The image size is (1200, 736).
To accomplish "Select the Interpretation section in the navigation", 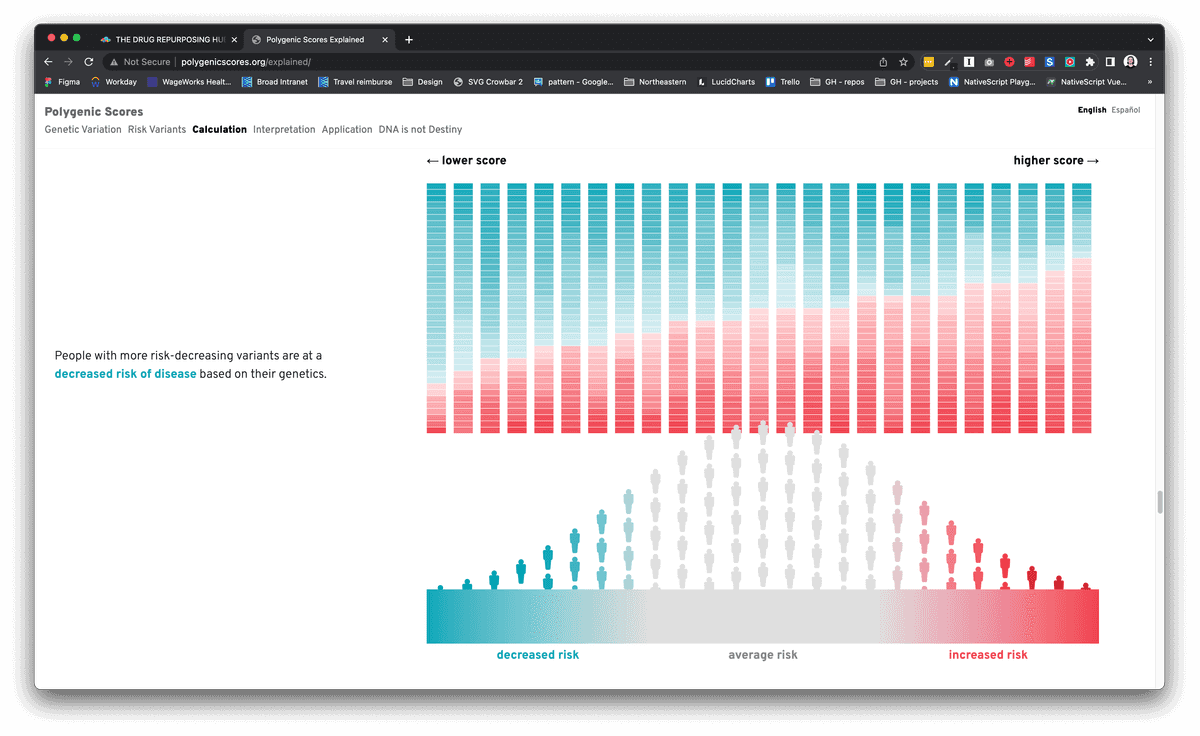I will pyautogui.click(x=284, y=129).
